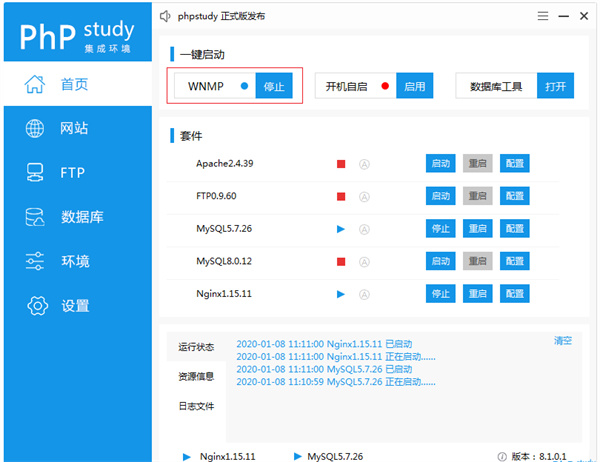This screenshot has height=462, width=600.
Task: Switch to 运行状态 log tab
Action: [x=196, y=347]
